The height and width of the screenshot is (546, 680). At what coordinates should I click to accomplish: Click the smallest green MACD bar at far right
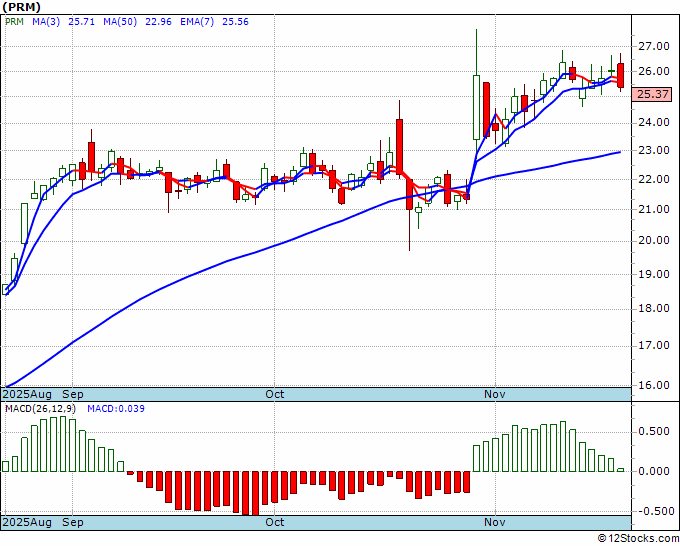(621, 470)
